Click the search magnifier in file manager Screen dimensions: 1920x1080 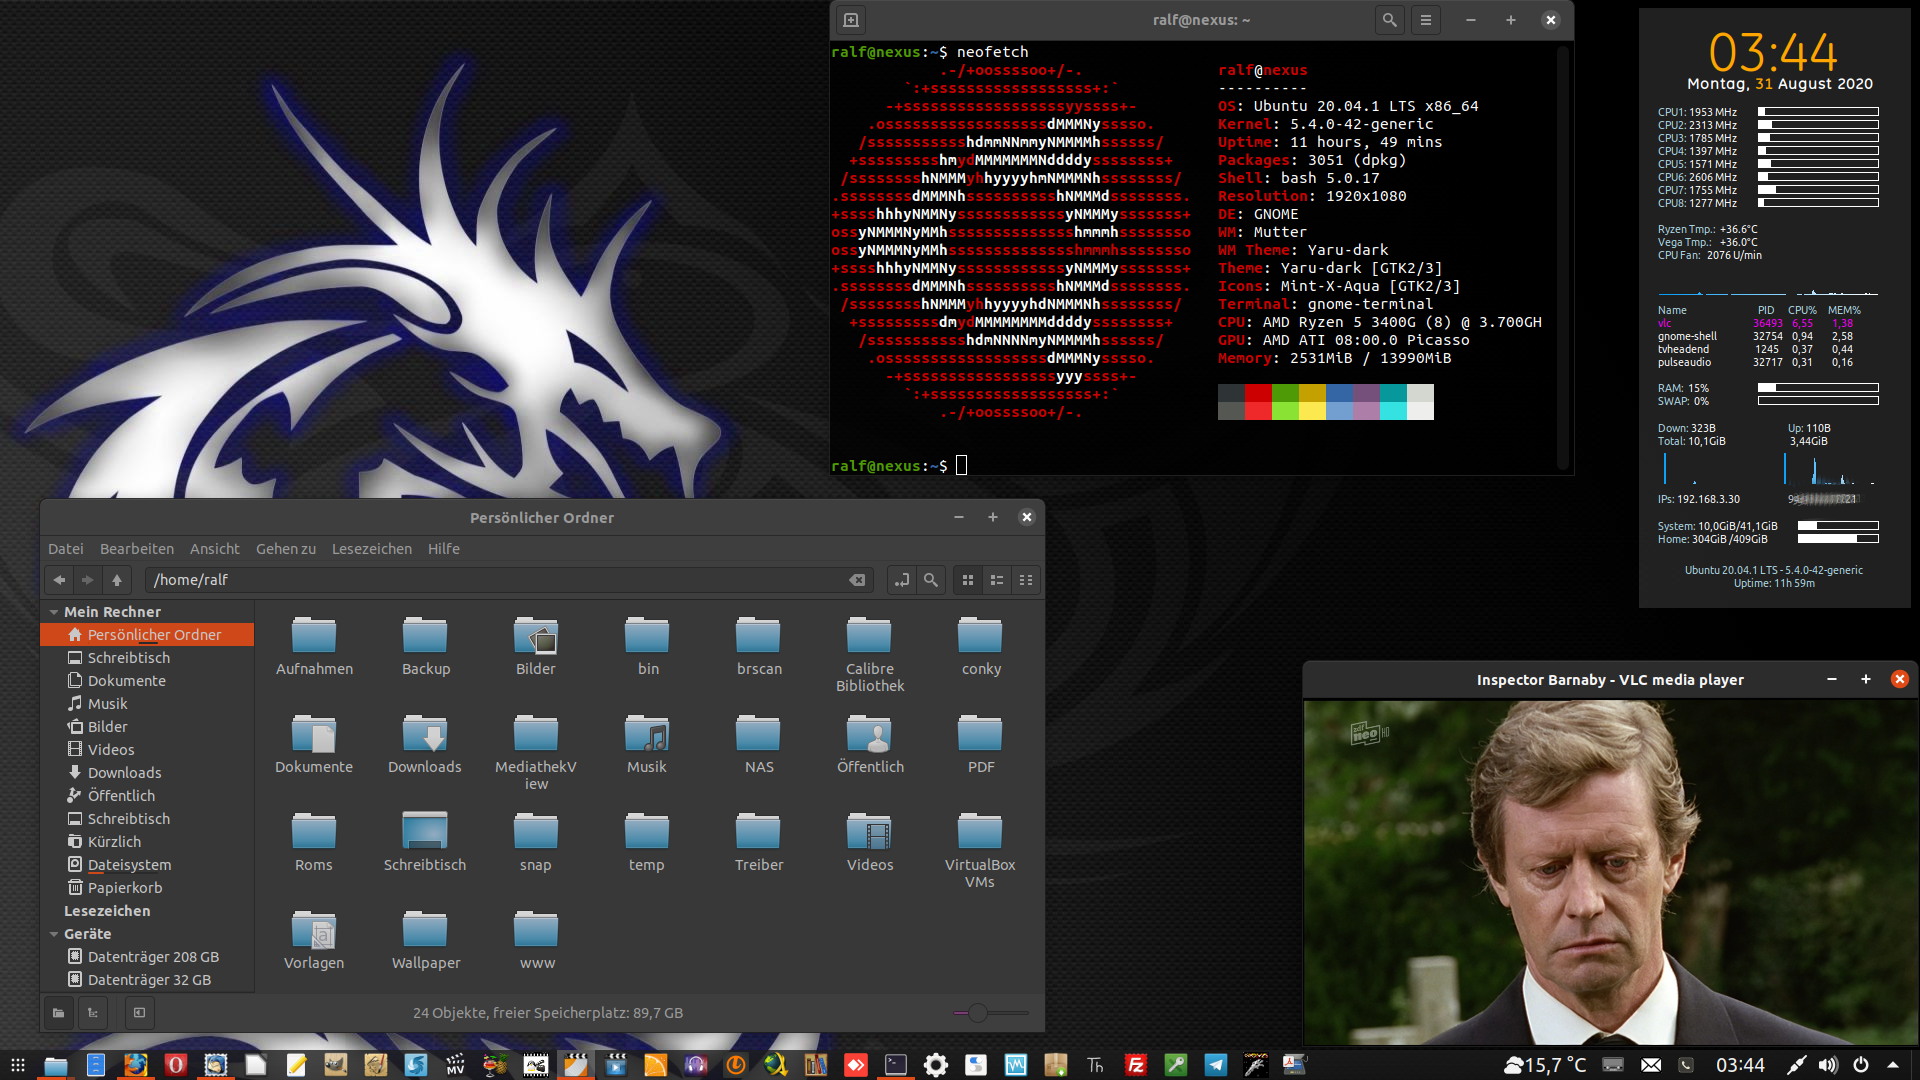coord(931,580)
